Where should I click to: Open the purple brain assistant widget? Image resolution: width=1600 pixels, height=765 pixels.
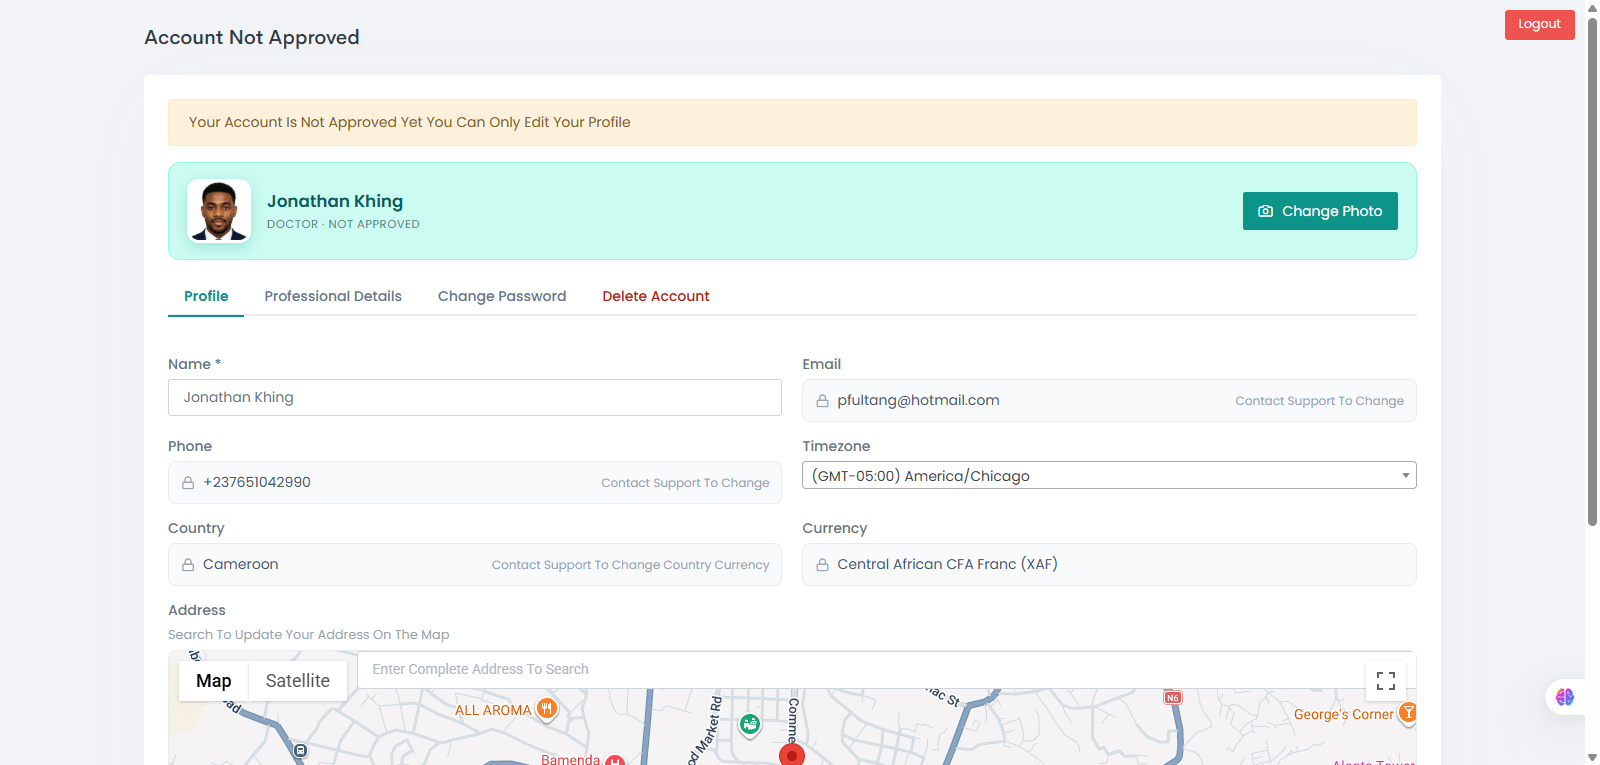point(1565,697)
